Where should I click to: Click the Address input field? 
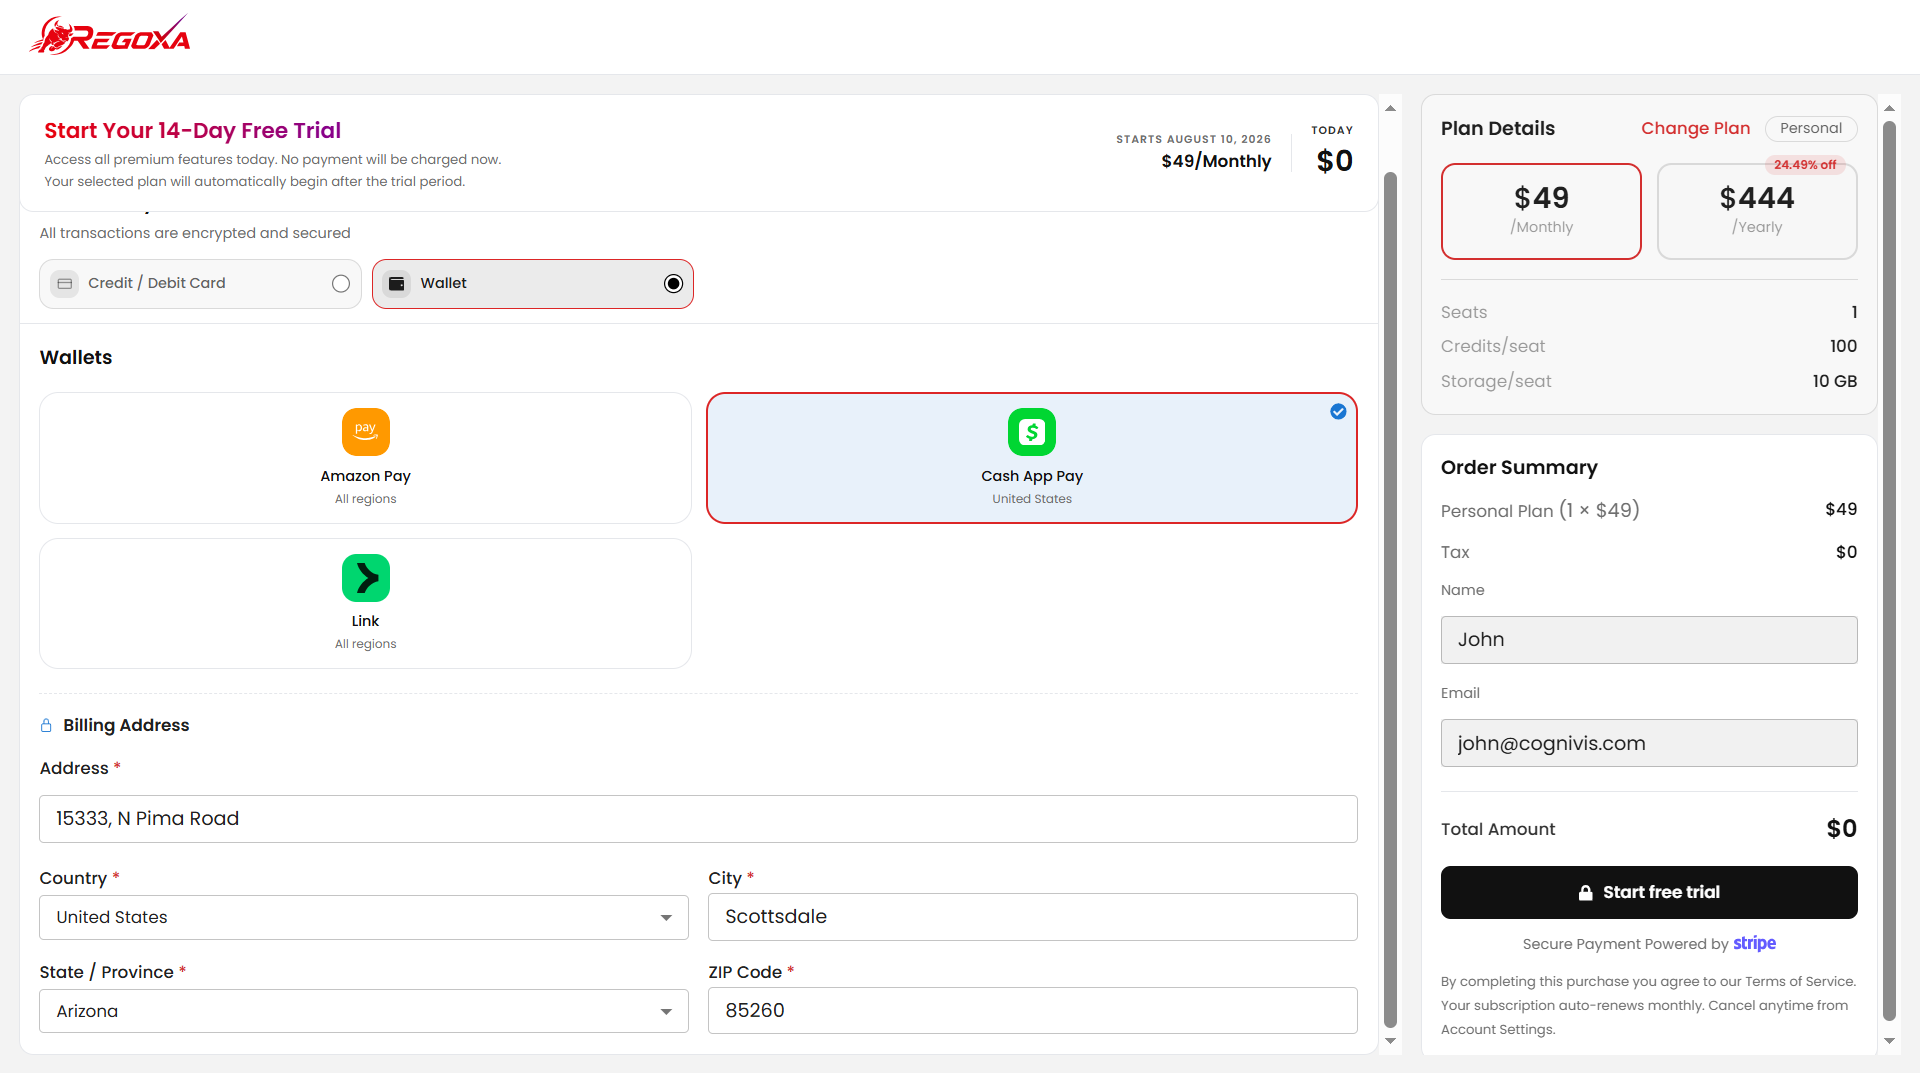[x=698, y=819]
